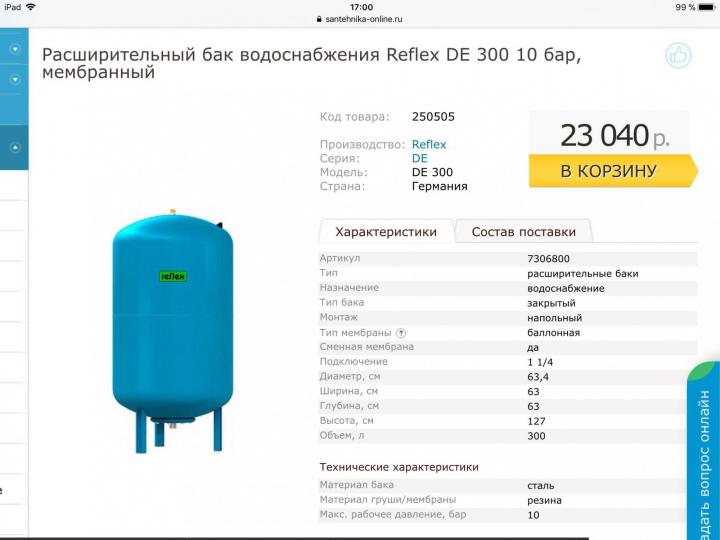Click the product code 250505
720x540 pixels.
[x=433, y=117]
